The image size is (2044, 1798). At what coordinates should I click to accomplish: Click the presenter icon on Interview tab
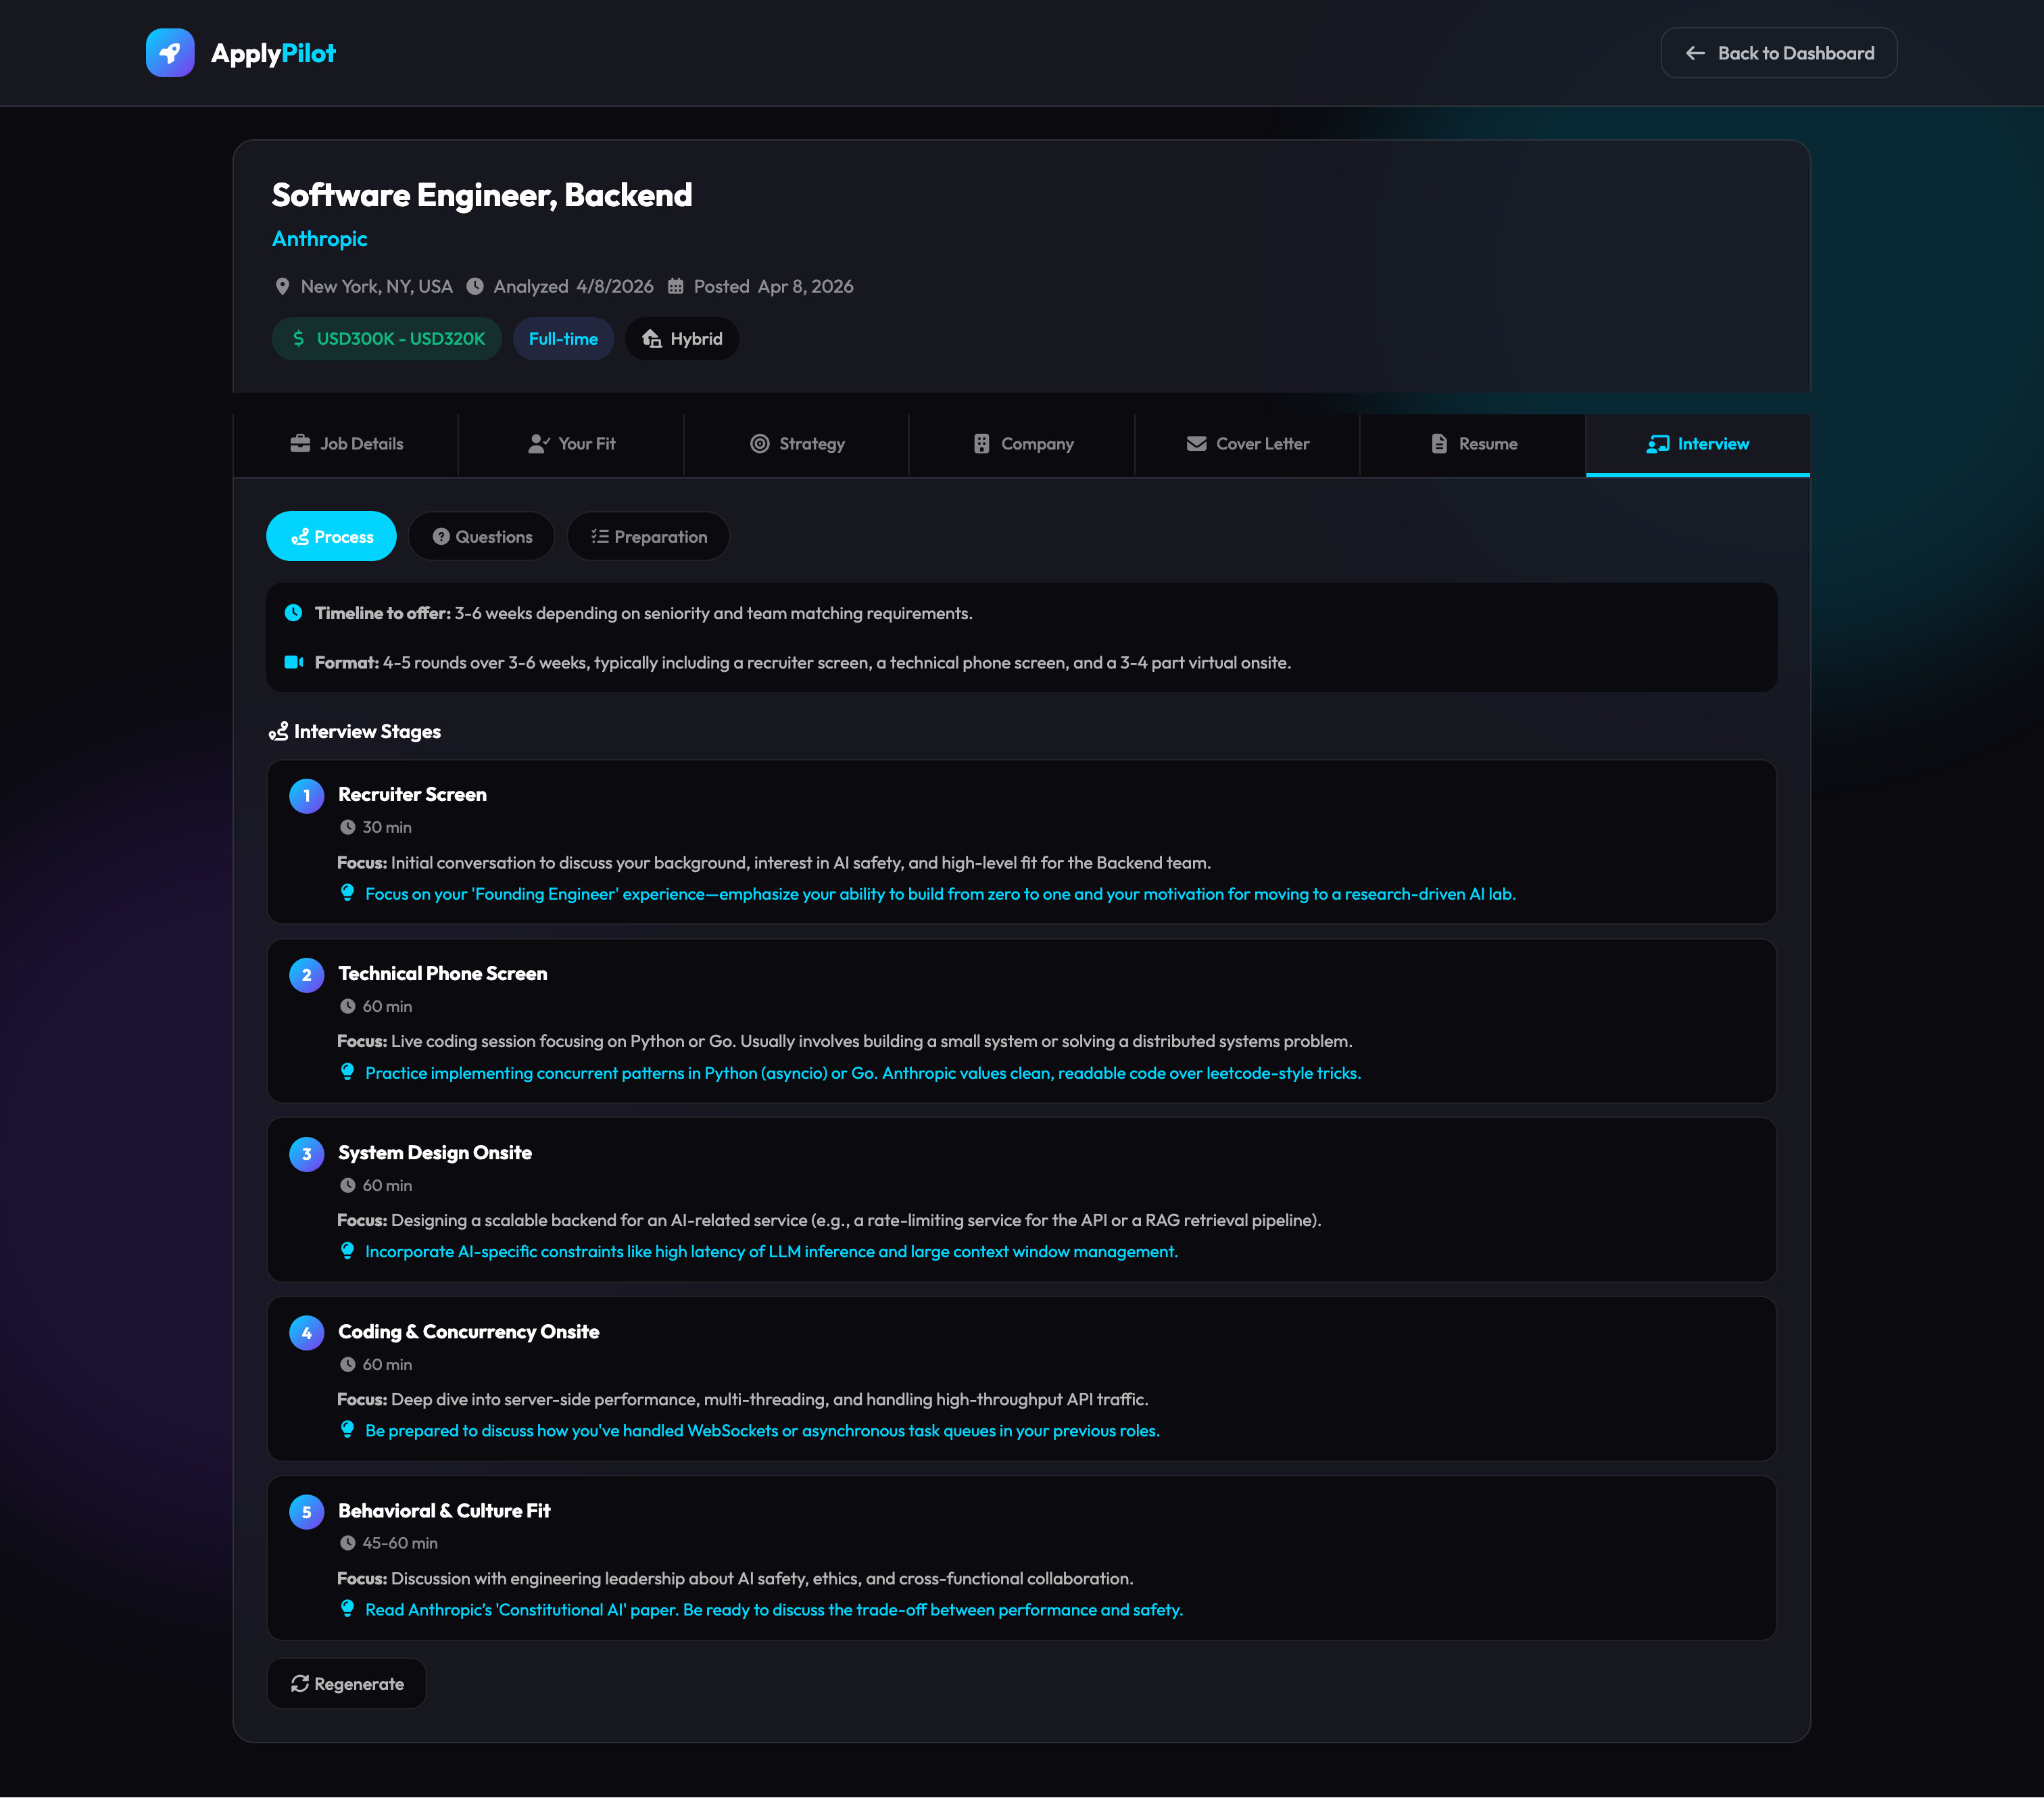pos(1658,443)
